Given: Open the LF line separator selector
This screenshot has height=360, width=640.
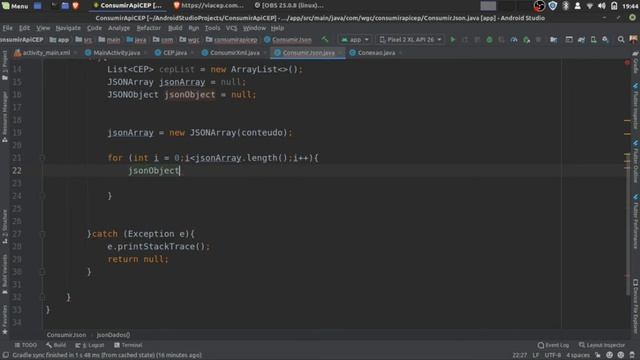Looking at the screenshot, I should [x=536, y=355].
